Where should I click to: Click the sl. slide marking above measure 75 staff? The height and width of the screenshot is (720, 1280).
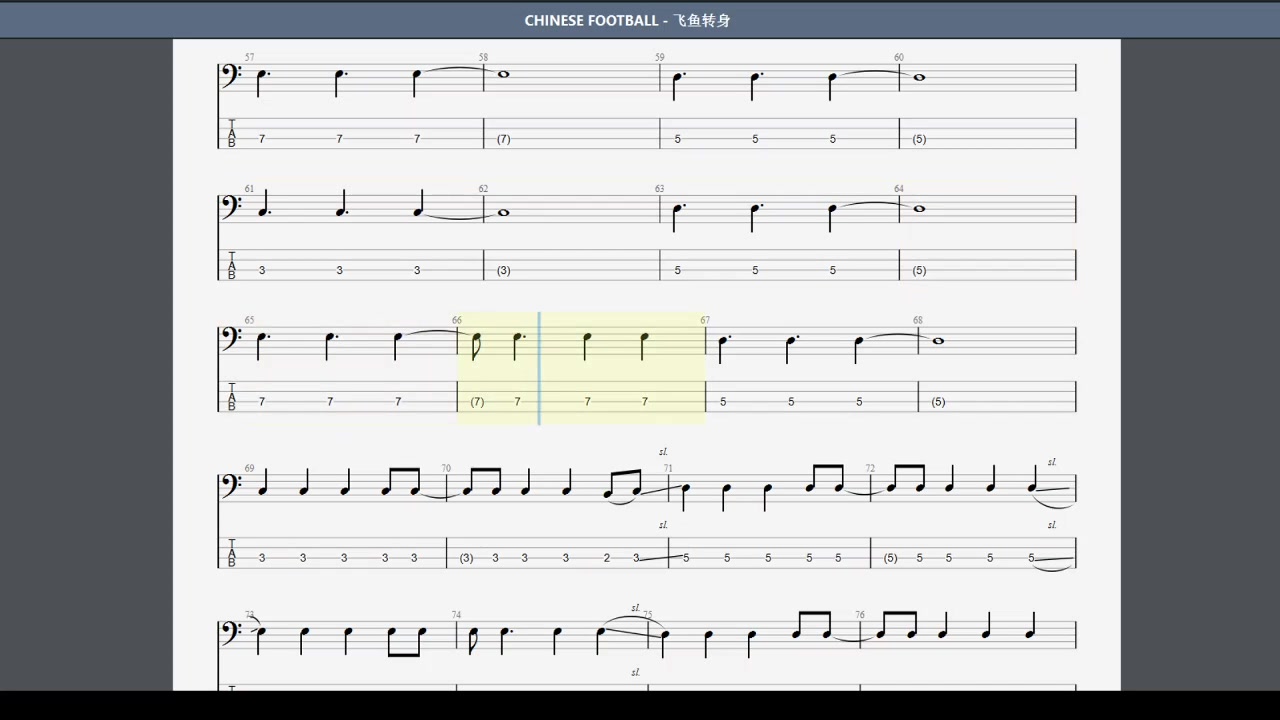point(636,608)
